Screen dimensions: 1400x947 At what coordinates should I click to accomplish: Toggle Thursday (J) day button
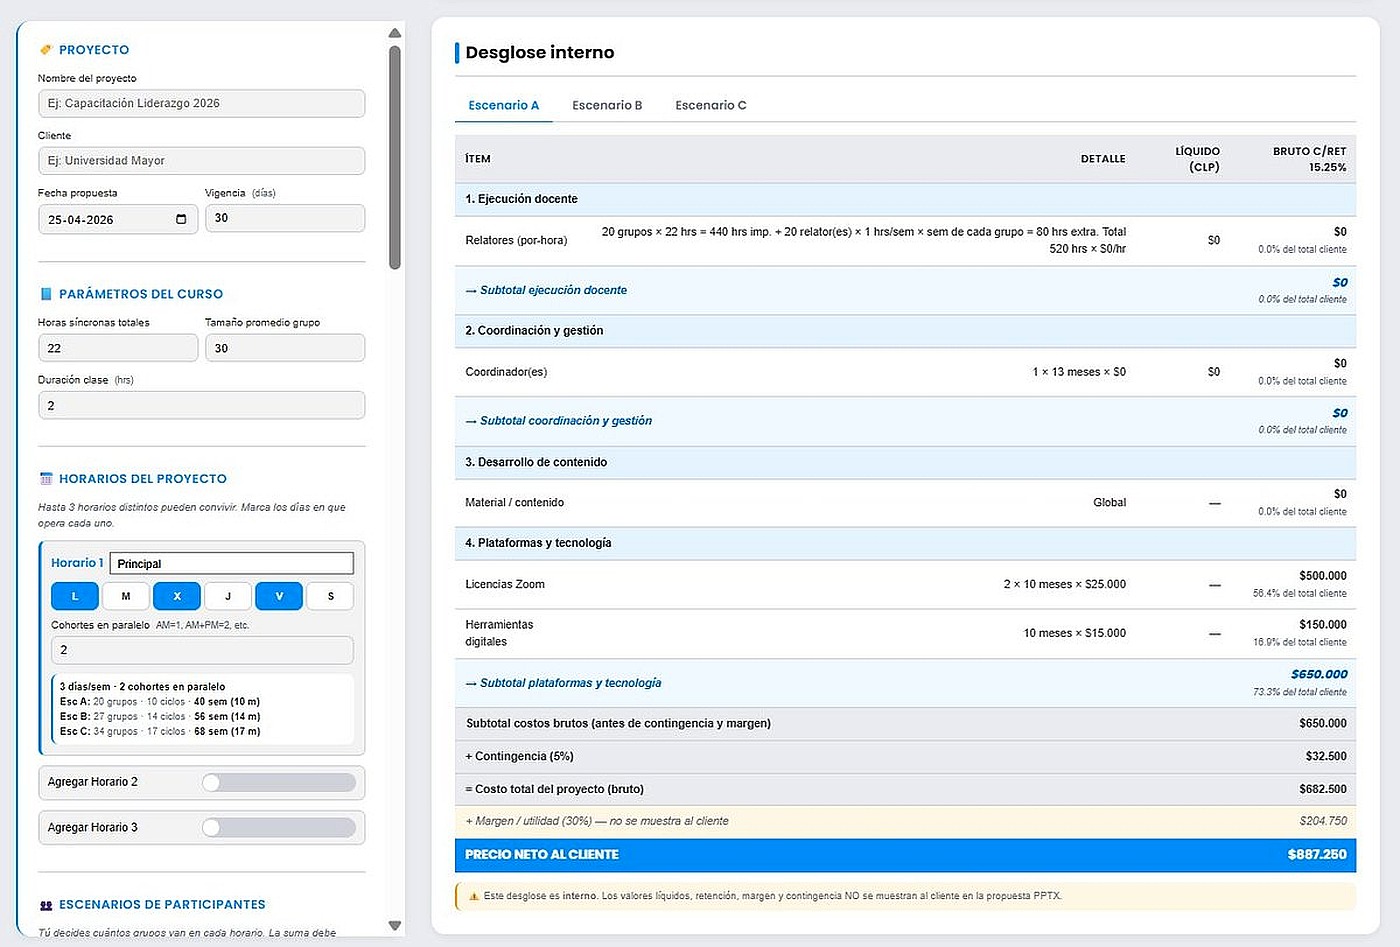pos(228,596)
